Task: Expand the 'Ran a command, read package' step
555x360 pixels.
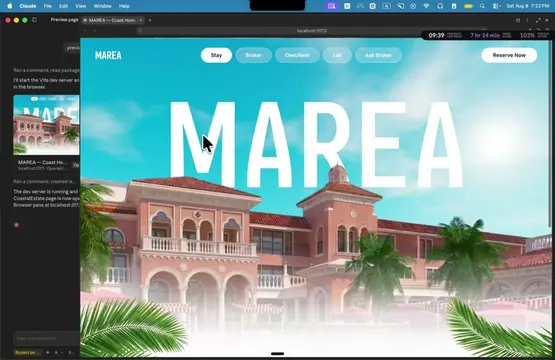Action: tap(46, 70)
